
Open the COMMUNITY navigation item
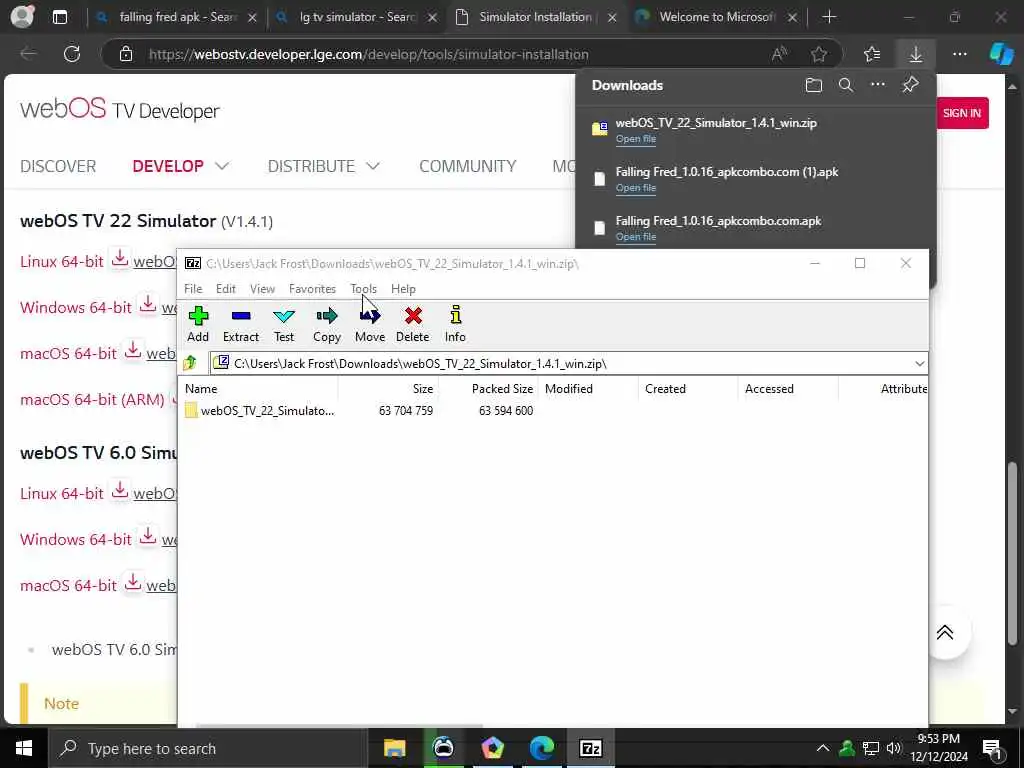coord(468,166)
